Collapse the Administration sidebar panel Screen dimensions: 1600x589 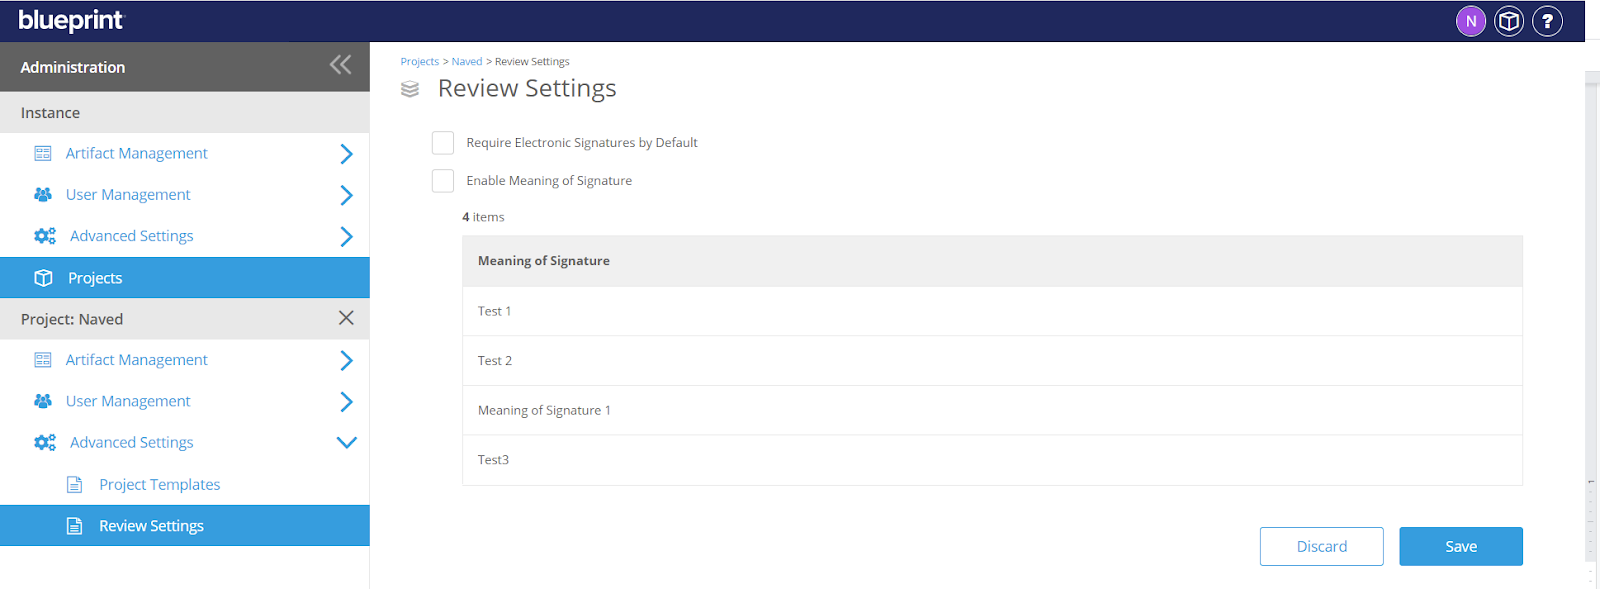[340, 66]
